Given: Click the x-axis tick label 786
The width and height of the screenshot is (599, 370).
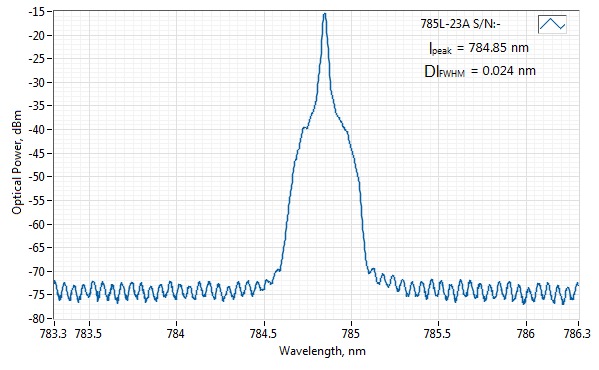Looking at the screenshot, I should pyautogui.click(x=526, y=334).
